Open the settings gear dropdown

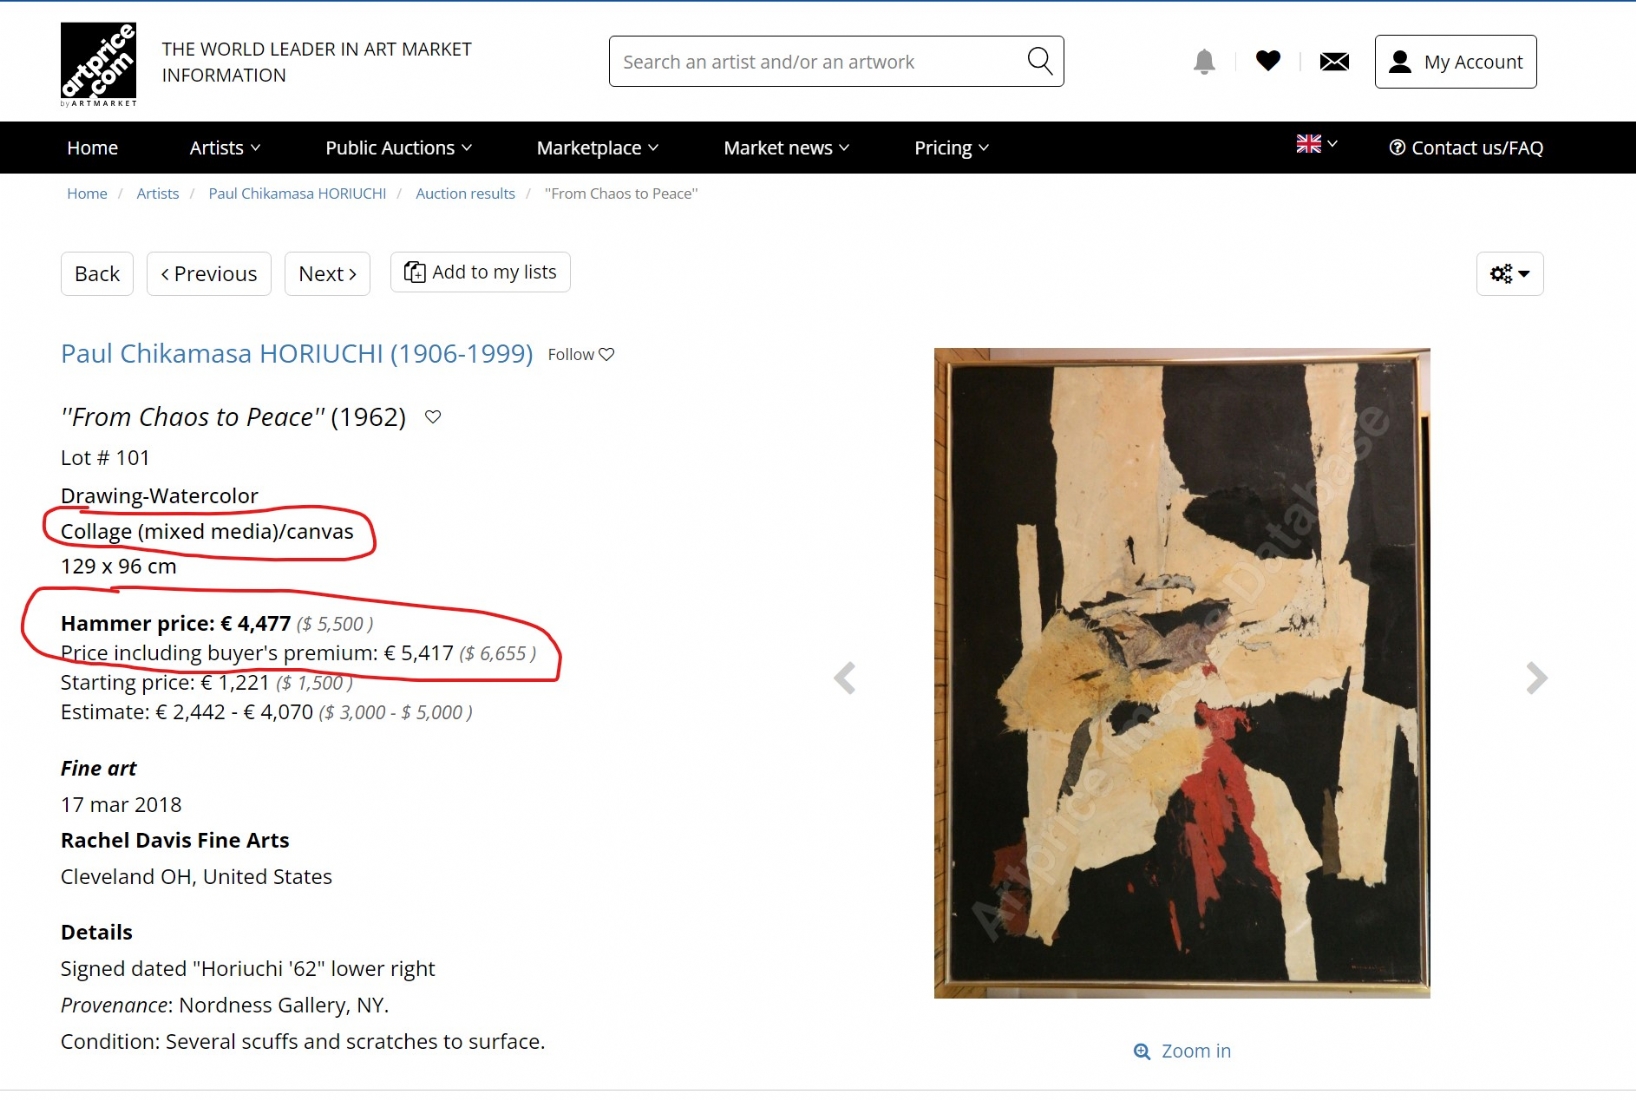tap(1509, 274)
